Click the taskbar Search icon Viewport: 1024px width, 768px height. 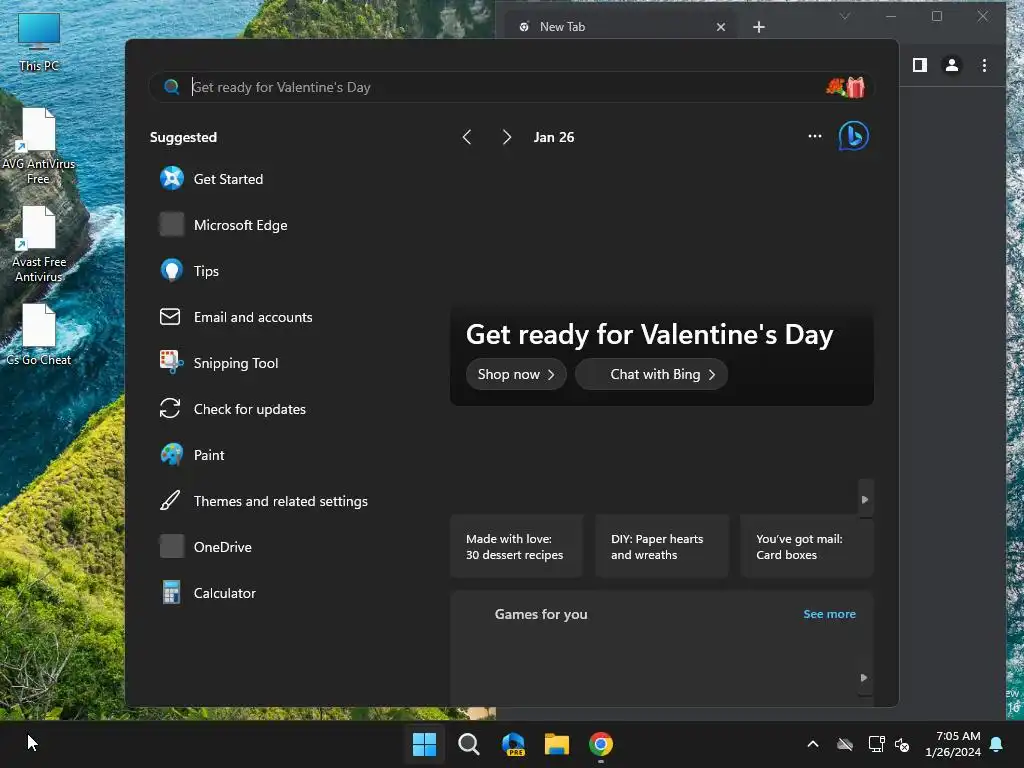468,744
